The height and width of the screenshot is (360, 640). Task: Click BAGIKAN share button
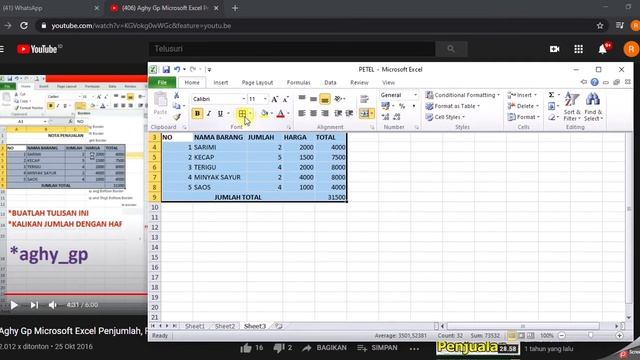pyautogui.click(x=325, y=348)
